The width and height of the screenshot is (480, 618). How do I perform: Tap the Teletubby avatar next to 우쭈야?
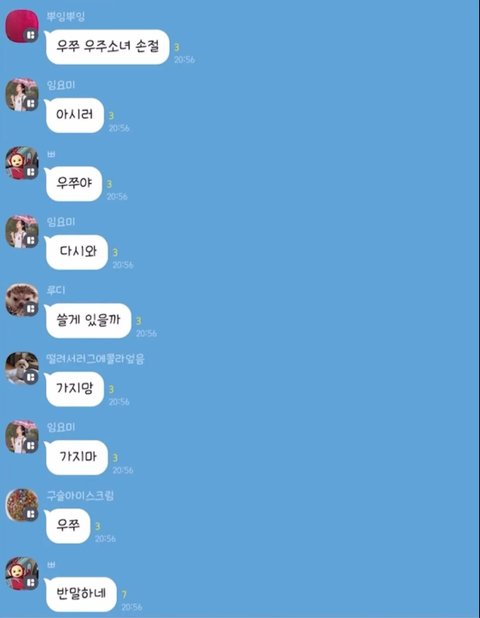coord(22,163)
